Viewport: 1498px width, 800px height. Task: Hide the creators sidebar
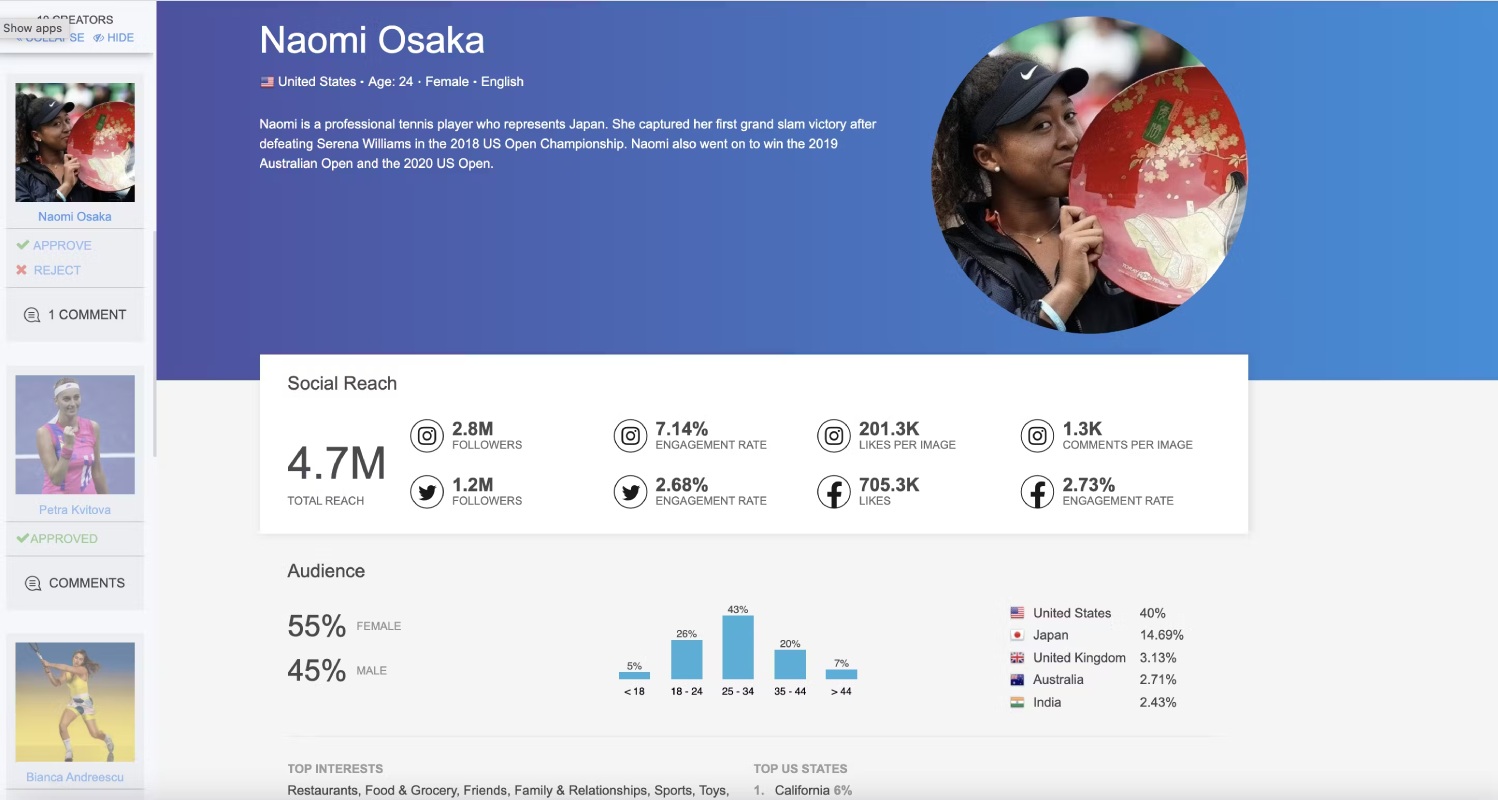click(113, 38)
